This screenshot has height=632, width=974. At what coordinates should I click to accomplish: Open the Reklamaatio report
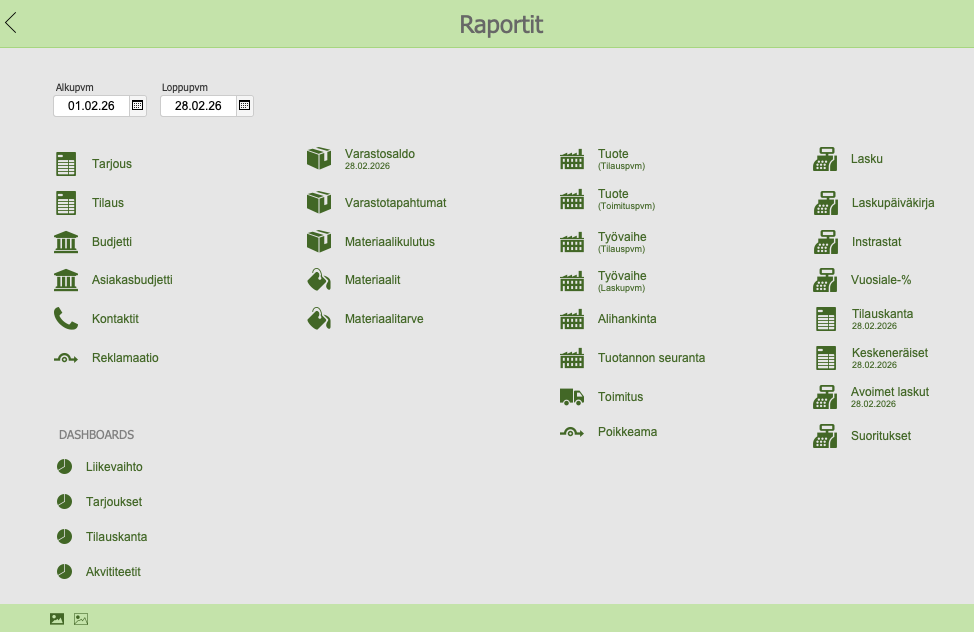point(125,358)
